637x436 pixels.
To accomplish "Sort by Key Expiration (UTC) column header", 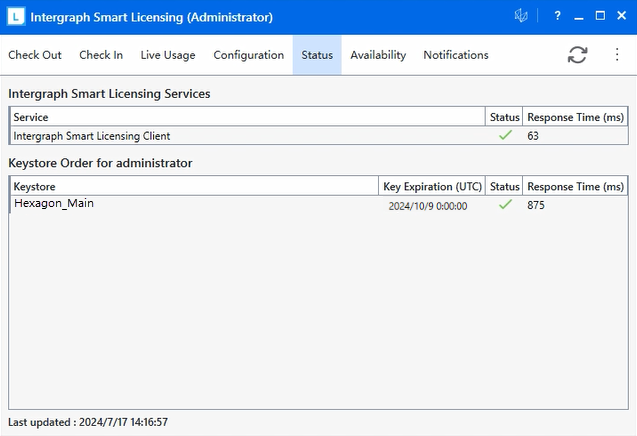I will click(432, 187).
